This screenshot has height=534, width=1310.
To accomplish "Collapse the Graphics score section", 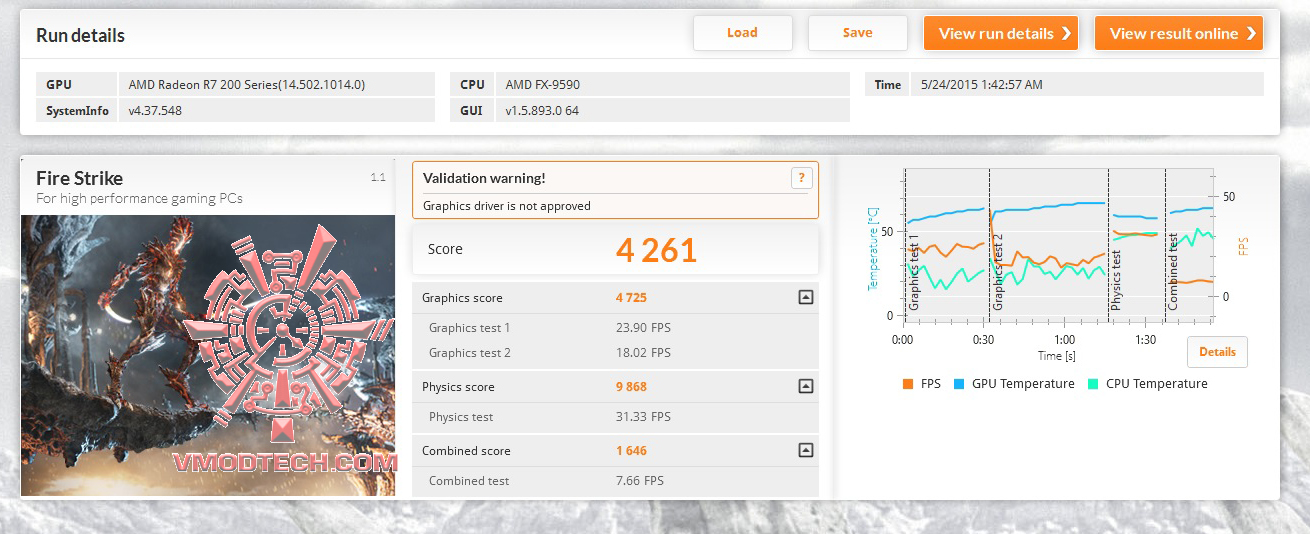I will 805,297.
